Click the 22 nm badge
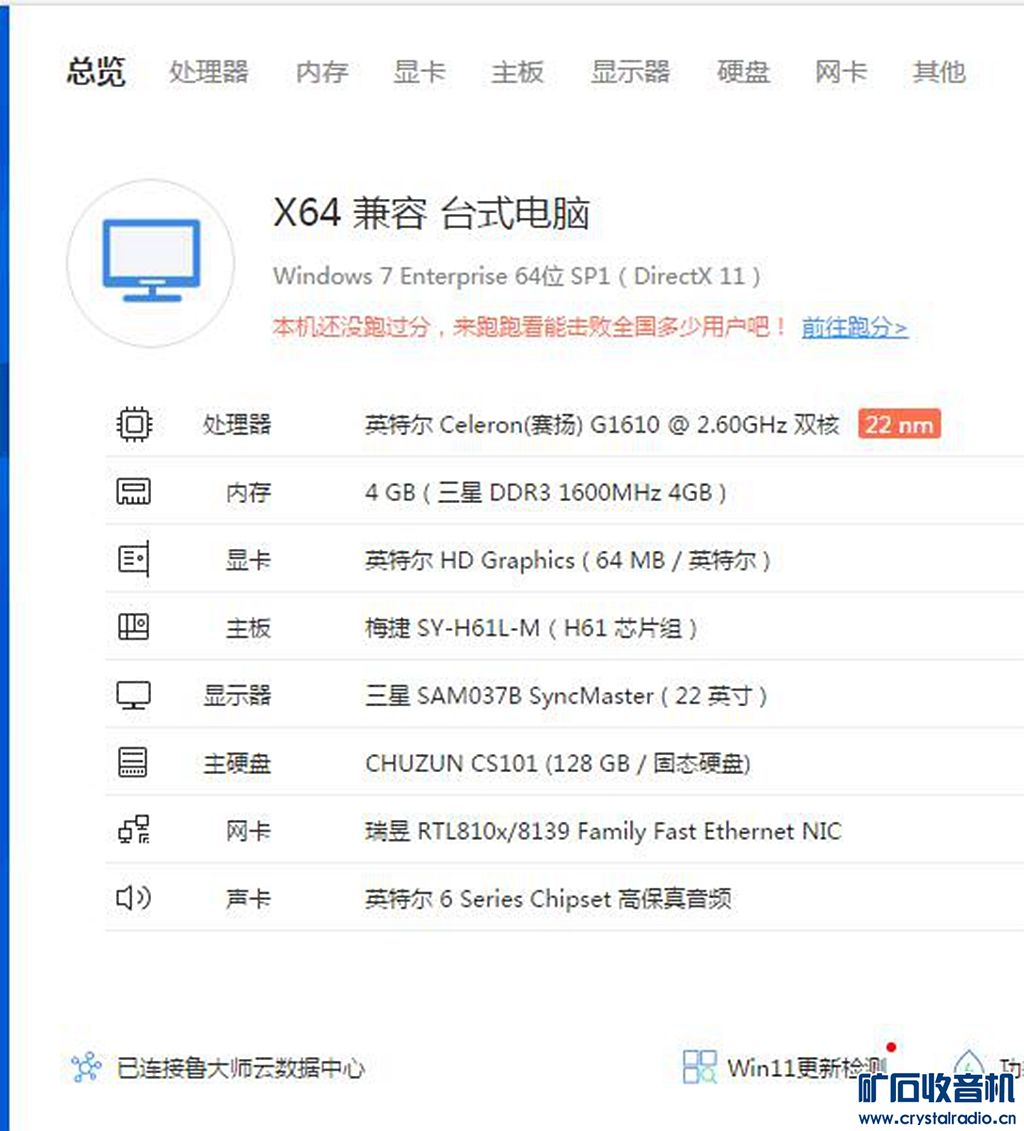 [899, 424]
